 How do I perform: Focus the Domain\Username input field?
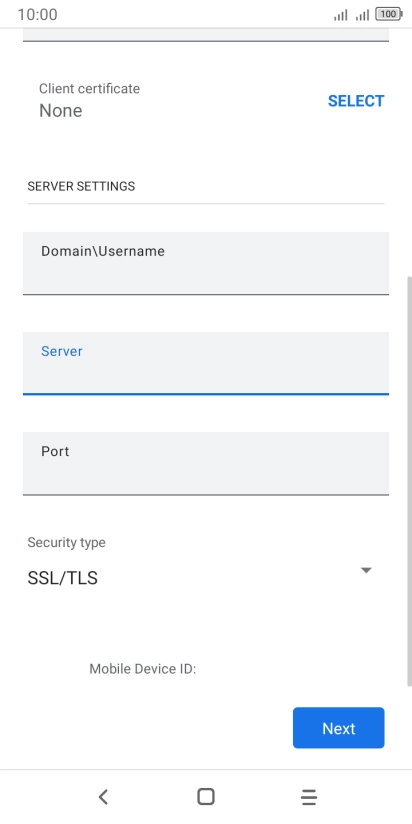click(206, 263)
